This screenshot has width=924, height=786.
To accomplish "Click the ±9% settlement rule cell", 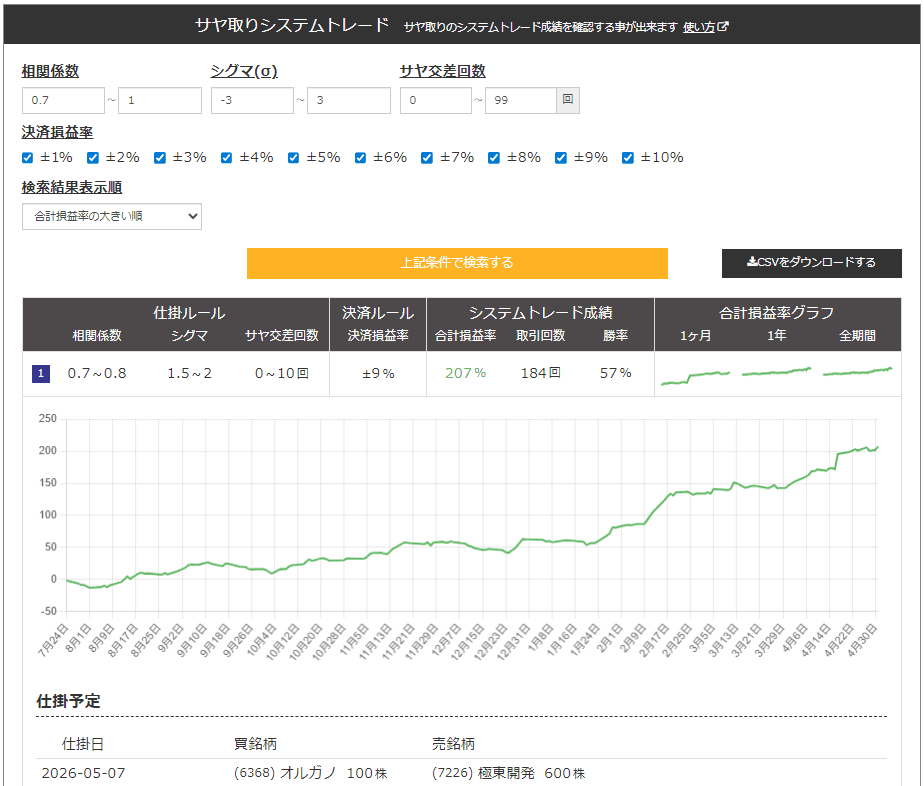I will pyautogui.click(x=378, y=374).
